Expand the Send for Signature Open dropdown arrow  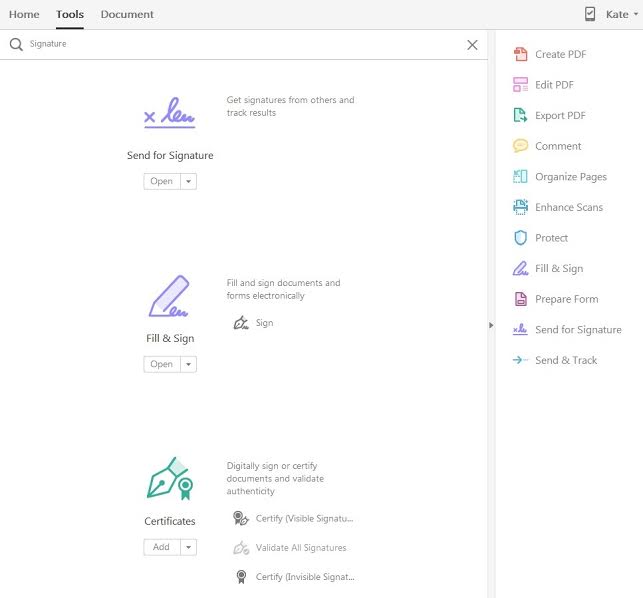coord(189,181)
